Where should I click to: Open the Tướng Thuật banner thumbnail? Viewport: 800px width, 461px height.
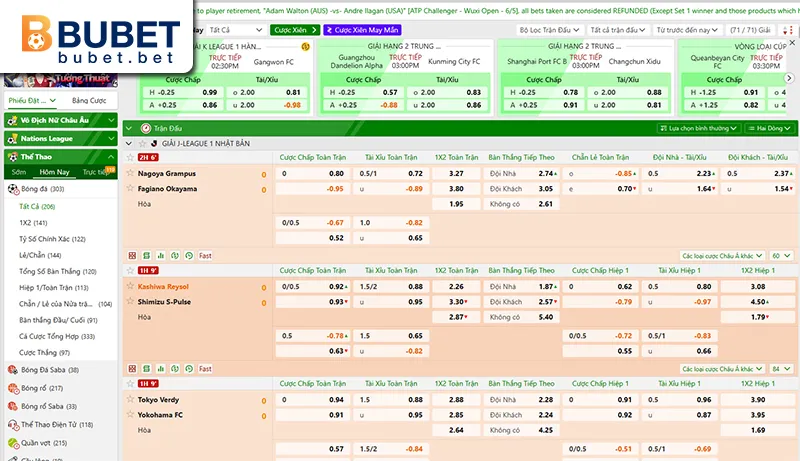[61, 81]
